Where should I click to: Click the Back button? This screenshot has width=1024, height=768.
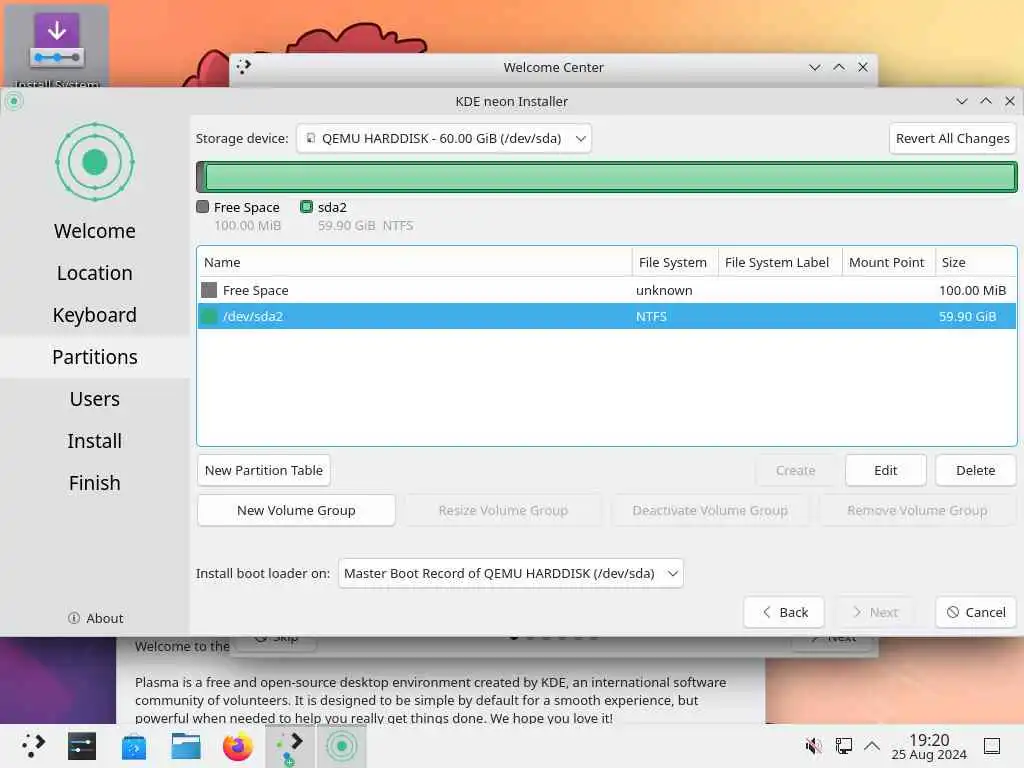pyautogui.click(x=784, y=612)
